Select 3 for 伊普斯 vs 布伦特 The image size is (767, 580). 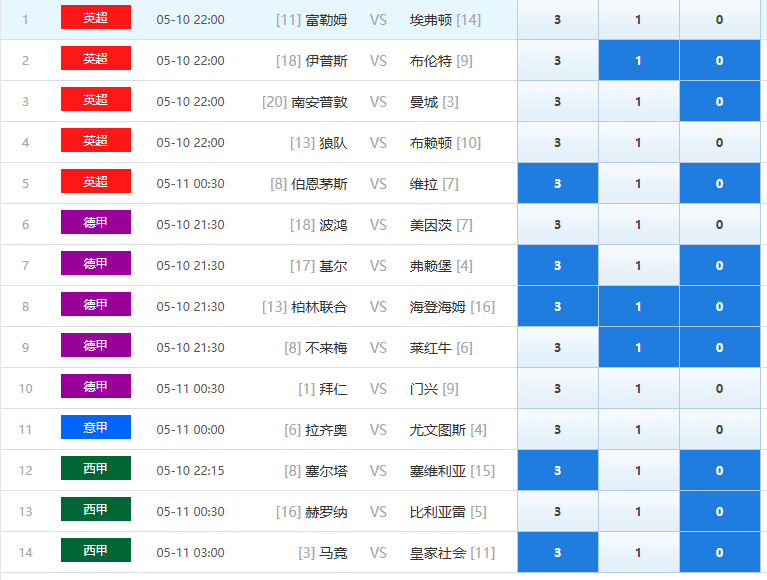coord(558,61)
